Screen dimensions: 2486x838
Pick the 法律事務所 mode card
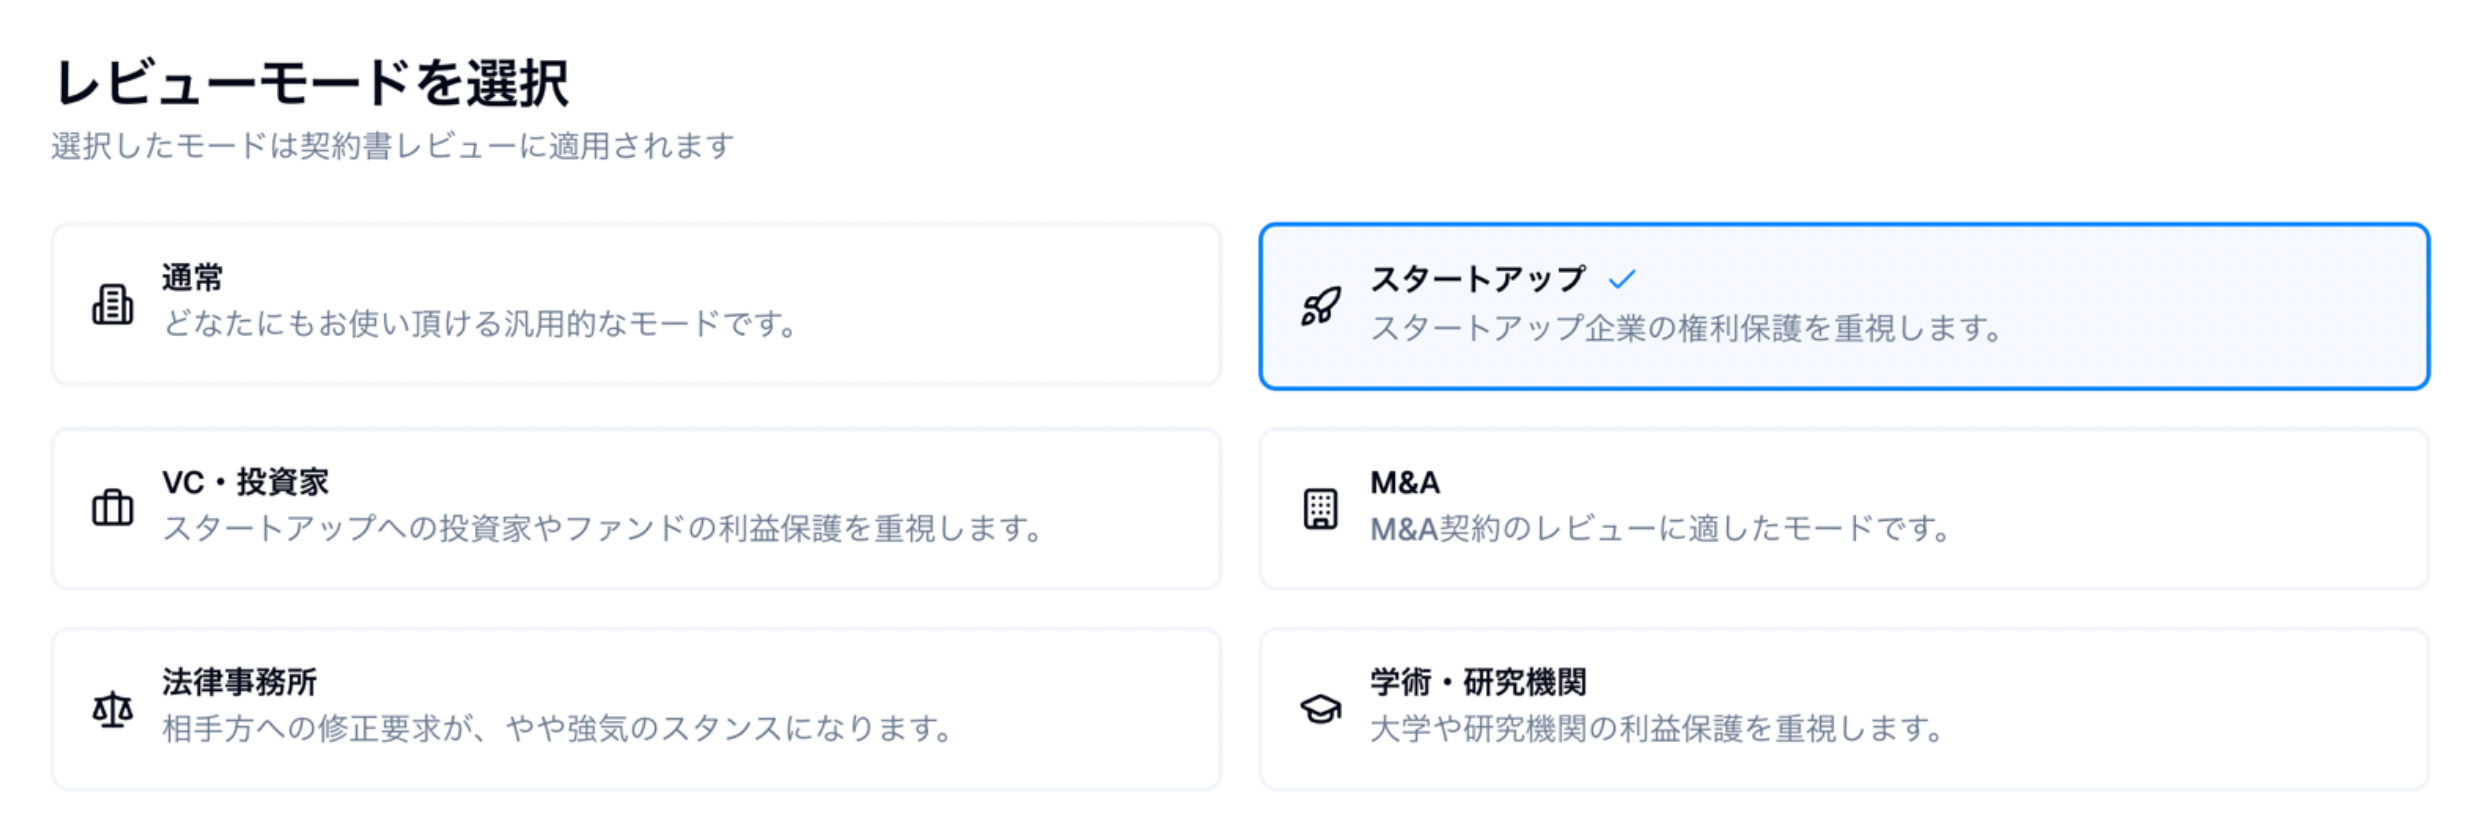pyautogui.click(x=636, y=709)
